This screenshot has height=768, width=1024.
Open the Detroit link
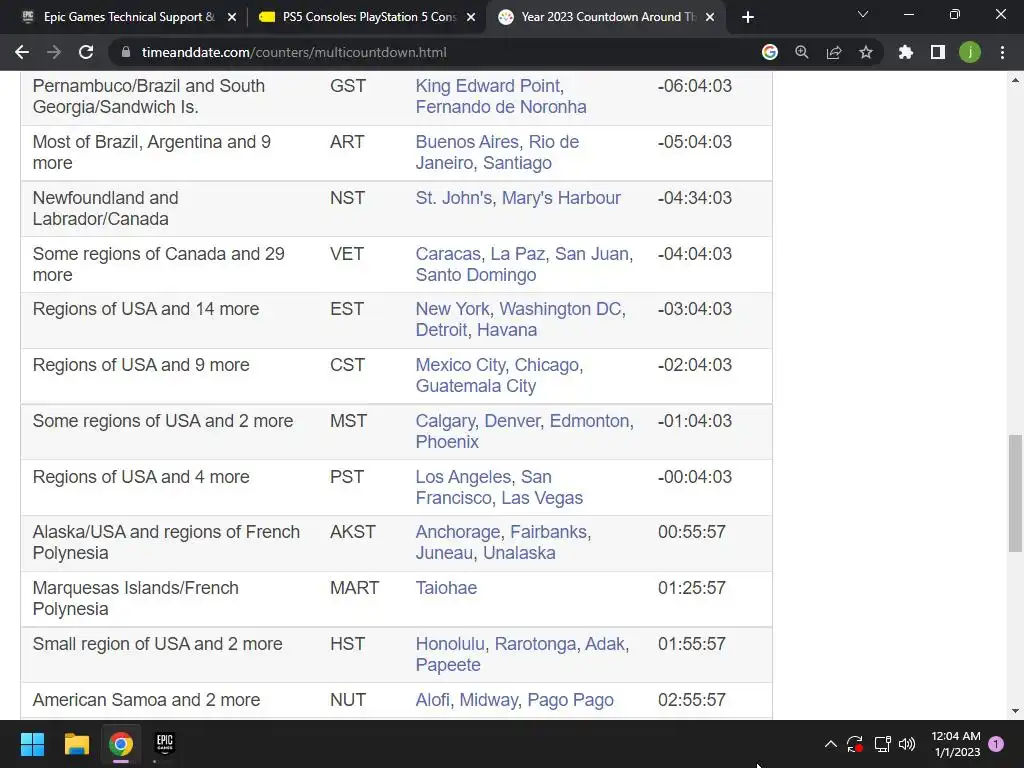click(441, 330)
